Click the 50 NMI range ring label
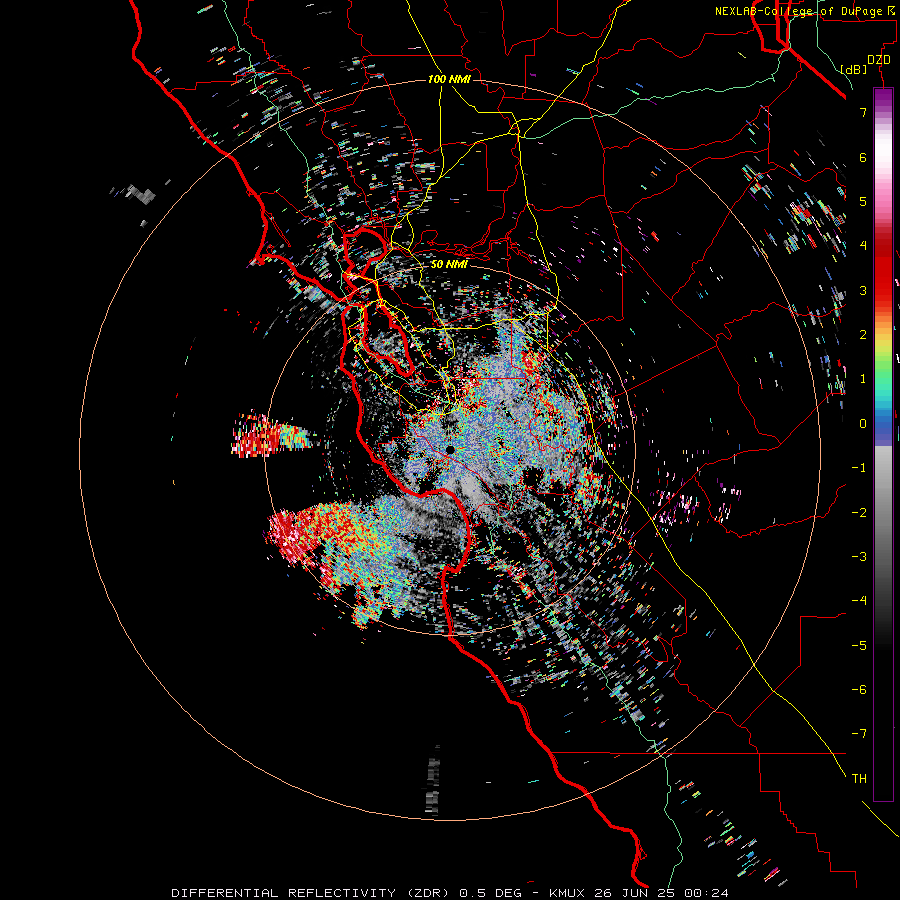900x900 pixels. [449, 264]
